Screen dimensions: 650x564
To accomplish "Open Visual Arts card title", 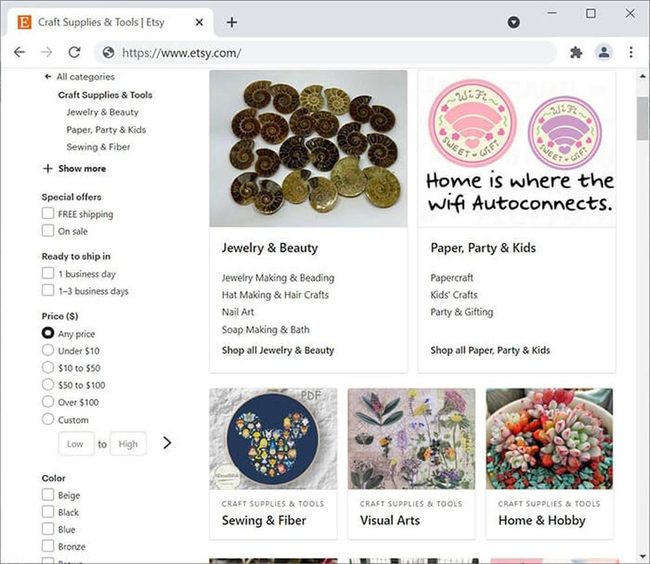I will tap(390, 520).
